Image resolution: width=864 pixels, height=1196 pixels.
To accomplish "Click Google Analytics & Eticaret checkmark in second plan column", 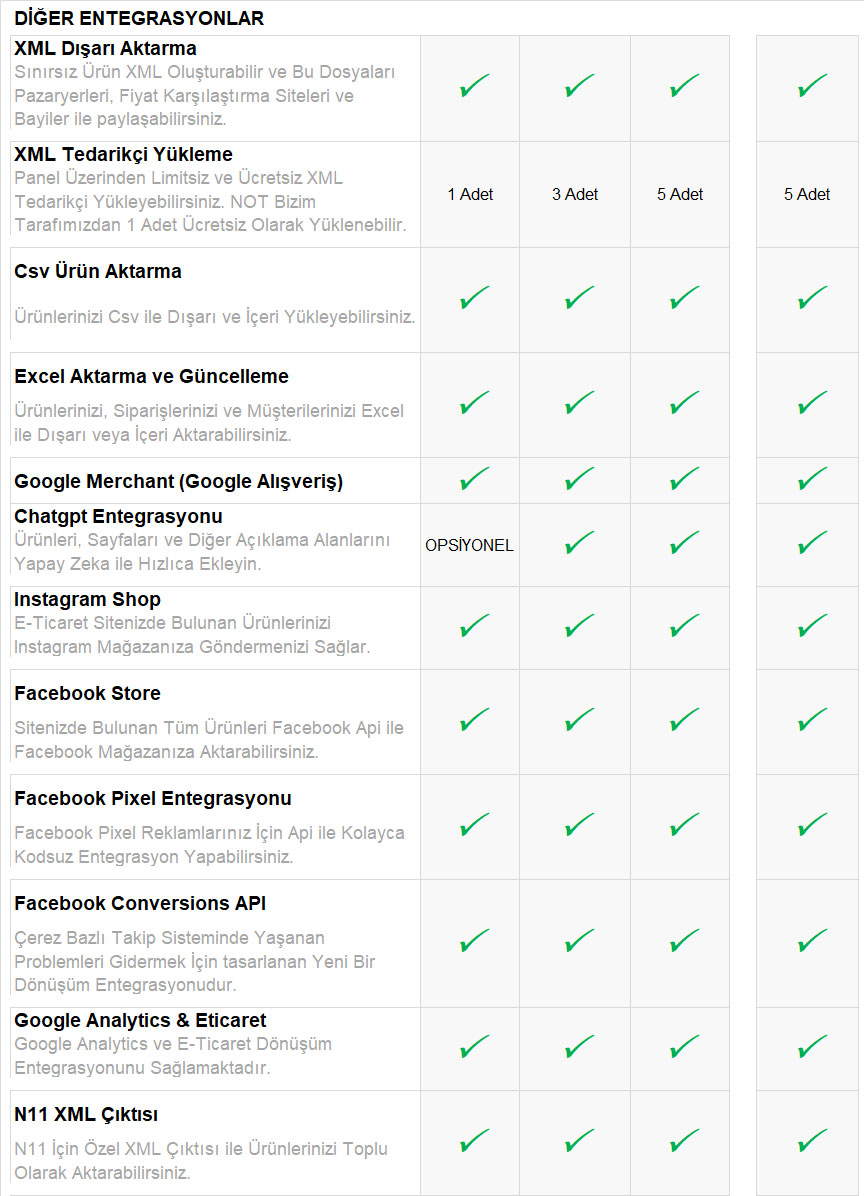I will click(579, 1048).
